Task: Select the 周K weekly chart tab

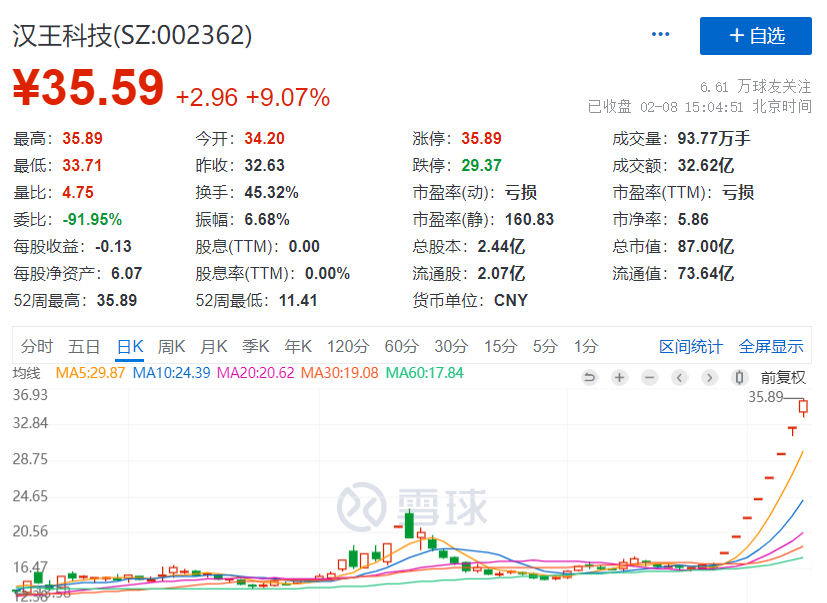Action: pos(172,347)
